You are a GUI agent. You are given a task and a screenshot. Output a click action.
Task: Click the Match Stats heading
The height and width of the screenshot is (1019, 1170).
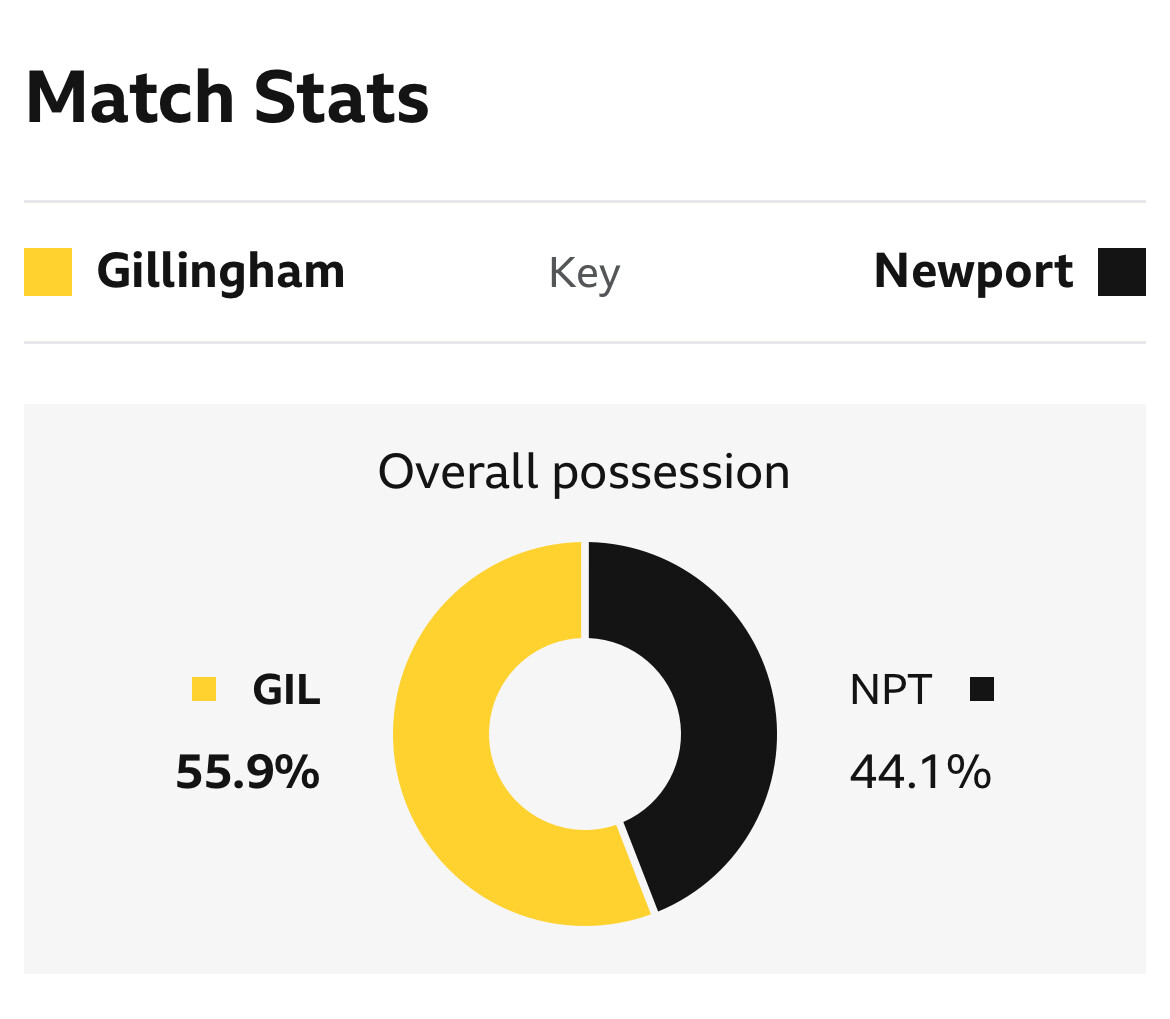227,98
